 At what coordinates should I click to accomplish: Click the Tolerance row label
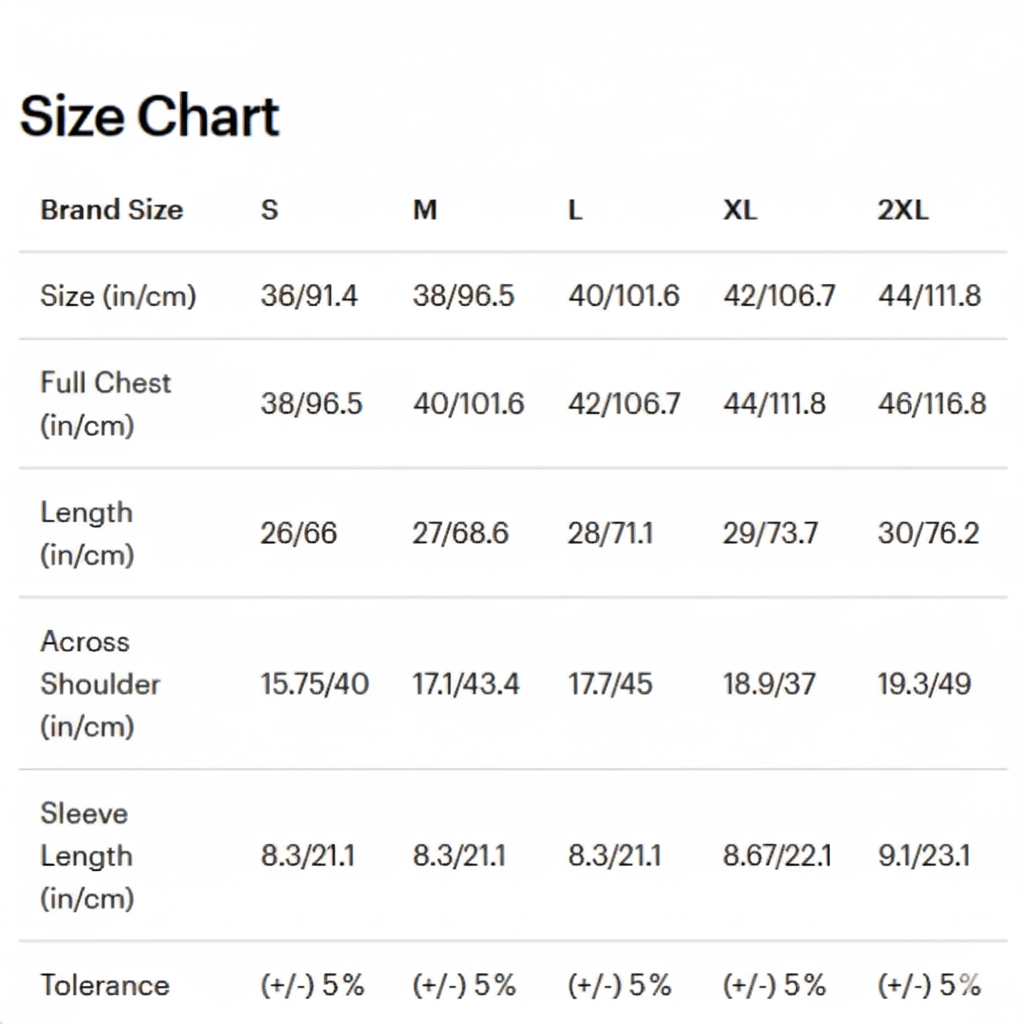point(105,985)
